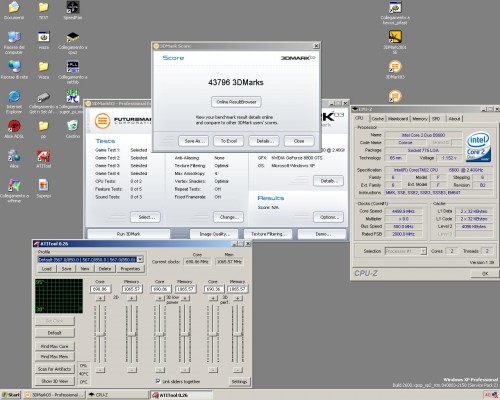The image size is (500, 400).
Task: Expand the ATITool profile dropdown
Action: pos(140,259)
